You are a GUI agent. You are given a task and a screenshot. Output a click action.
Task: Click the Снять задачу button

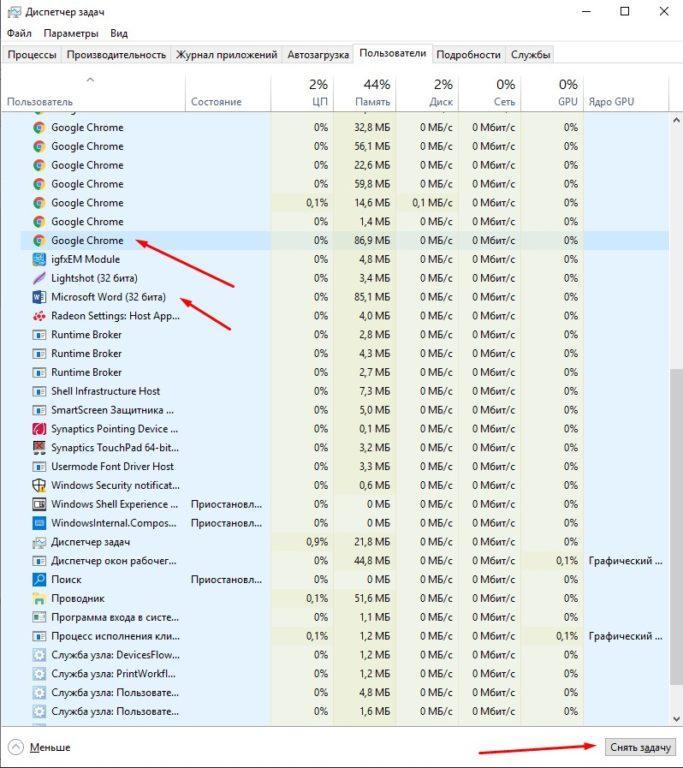[640, 747]
